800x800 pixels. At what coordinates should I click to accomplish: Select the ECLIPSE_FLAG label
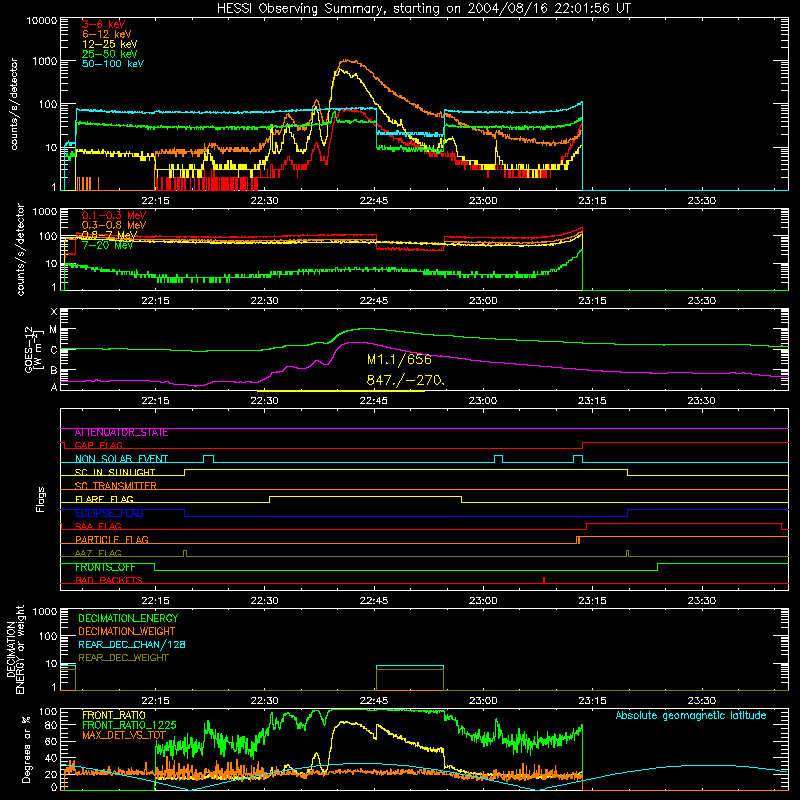109,513
